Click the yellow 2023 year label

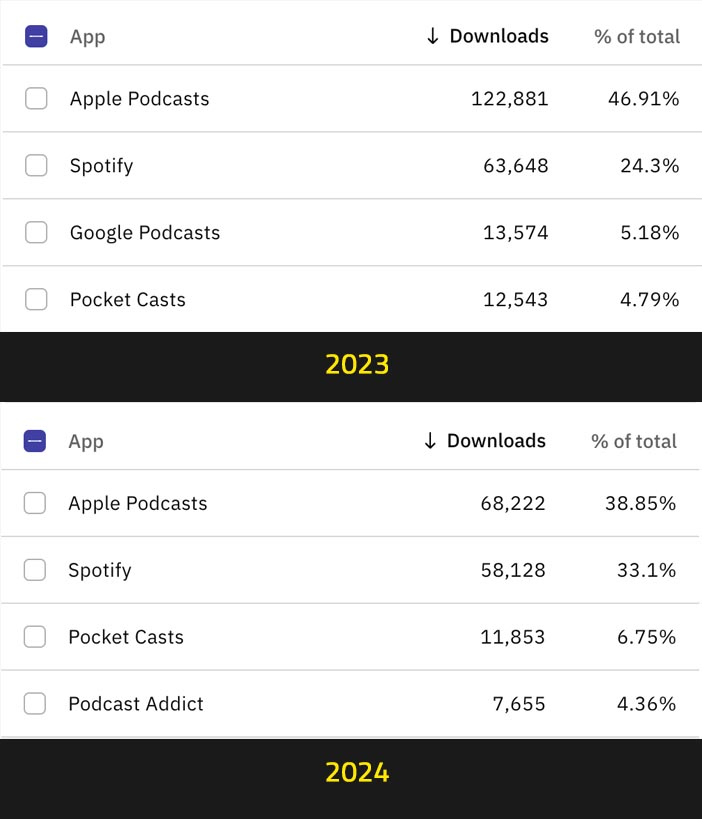pyautogui.click(x=357, y=365)
